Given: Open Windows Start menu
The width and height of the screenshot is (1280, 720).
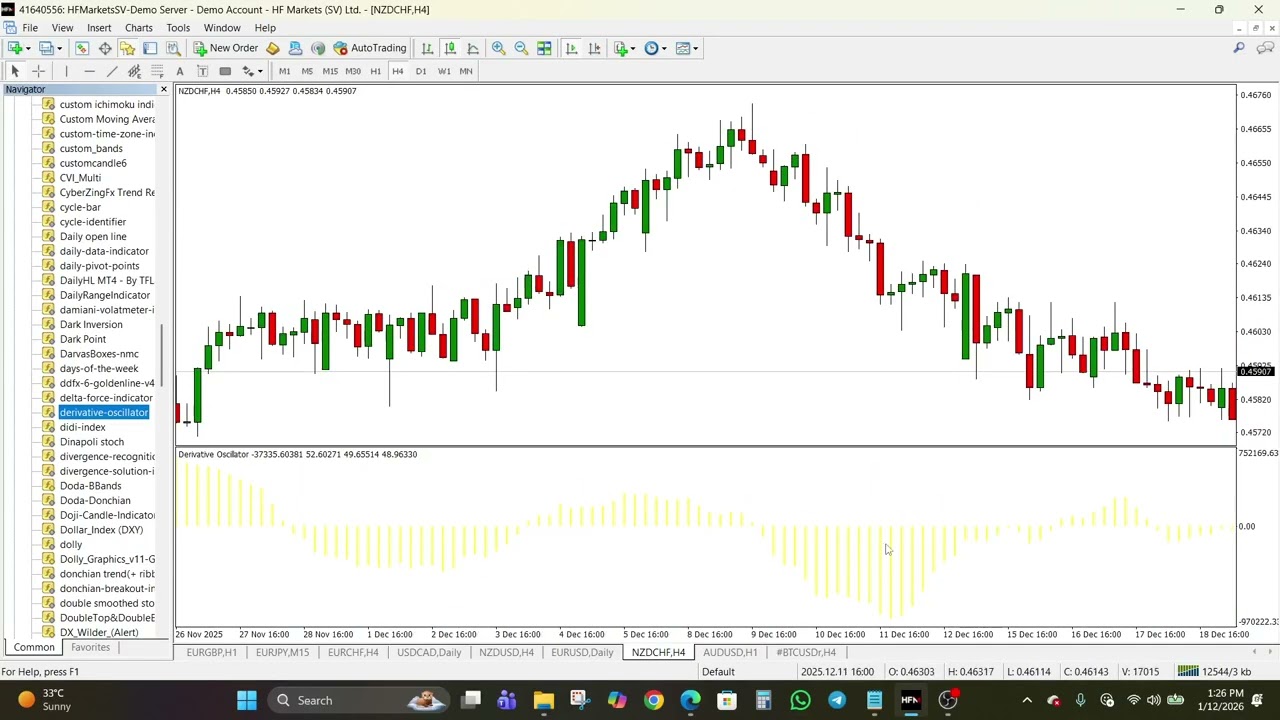Looking at the screenshot, I should tap(246, 700).
